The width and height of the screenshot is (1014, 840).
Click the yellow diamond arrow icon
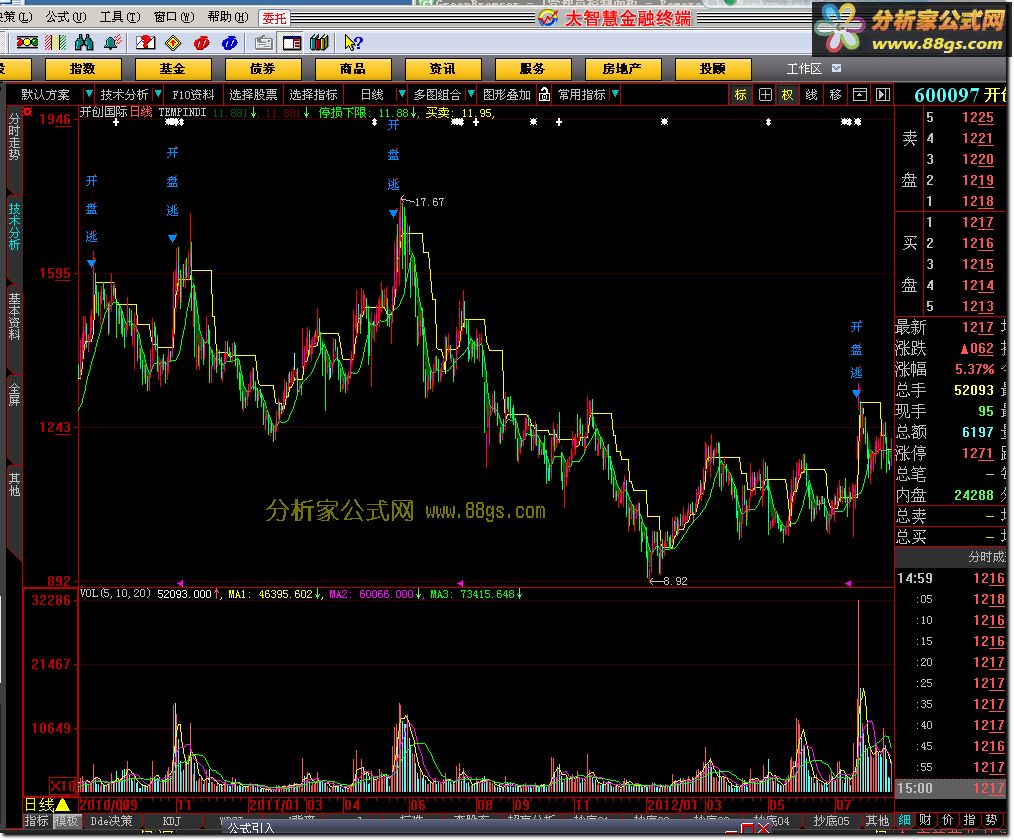tap(173, 43)
